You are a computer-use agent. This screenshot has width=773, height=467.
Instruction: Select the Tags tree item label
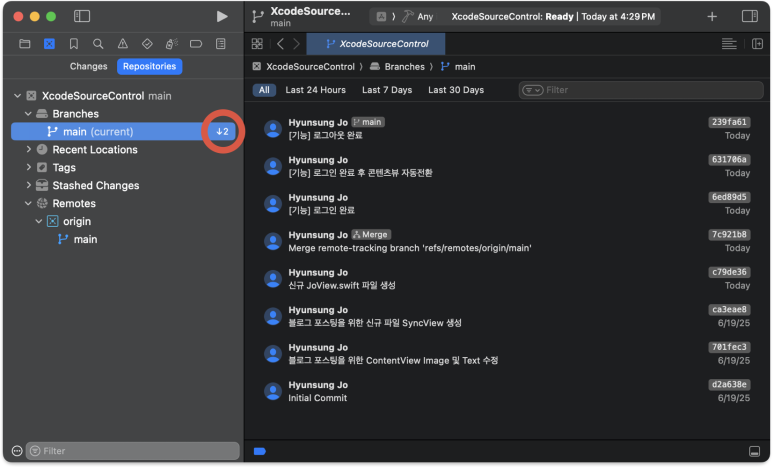pos(64,168)
